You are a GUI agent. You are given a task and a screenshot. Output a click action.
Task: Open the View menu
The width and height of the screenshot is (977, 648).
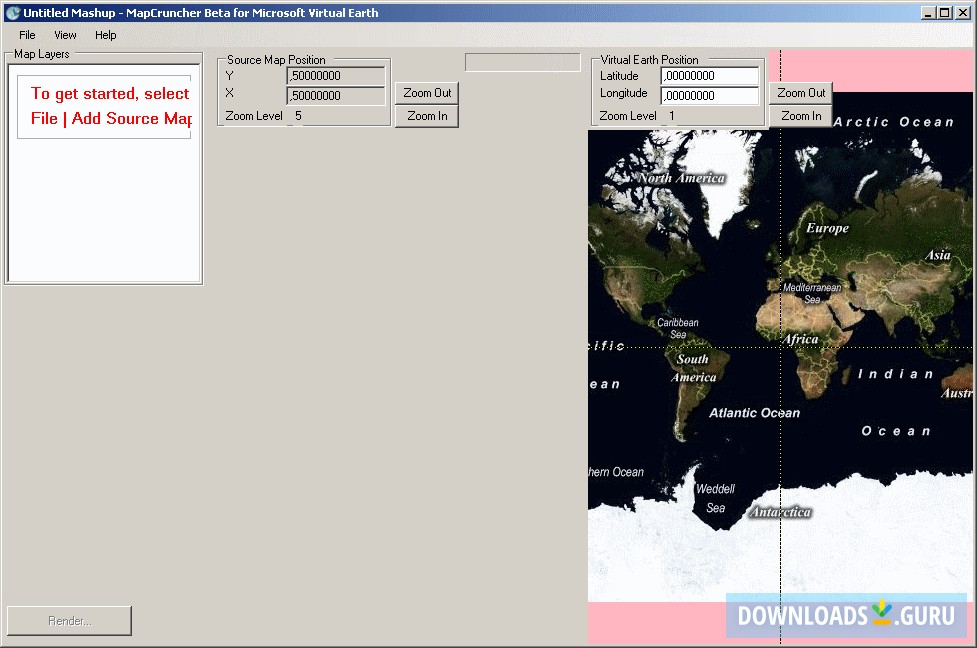coord(65,34)
